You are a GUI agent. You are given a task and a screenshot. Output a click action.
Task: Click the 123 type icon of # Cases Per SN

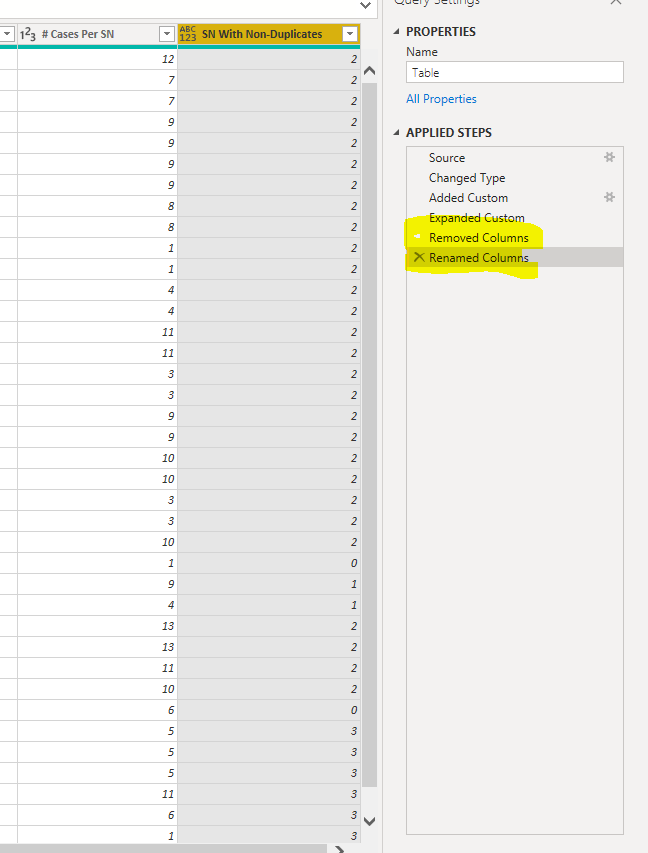click(x=28, y=34)
